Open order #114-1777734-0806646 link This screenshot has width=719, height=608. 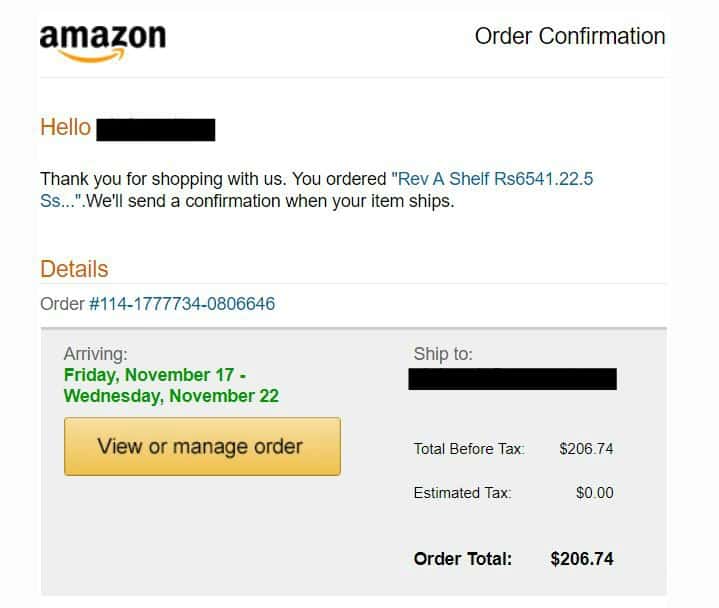point(182,304)
